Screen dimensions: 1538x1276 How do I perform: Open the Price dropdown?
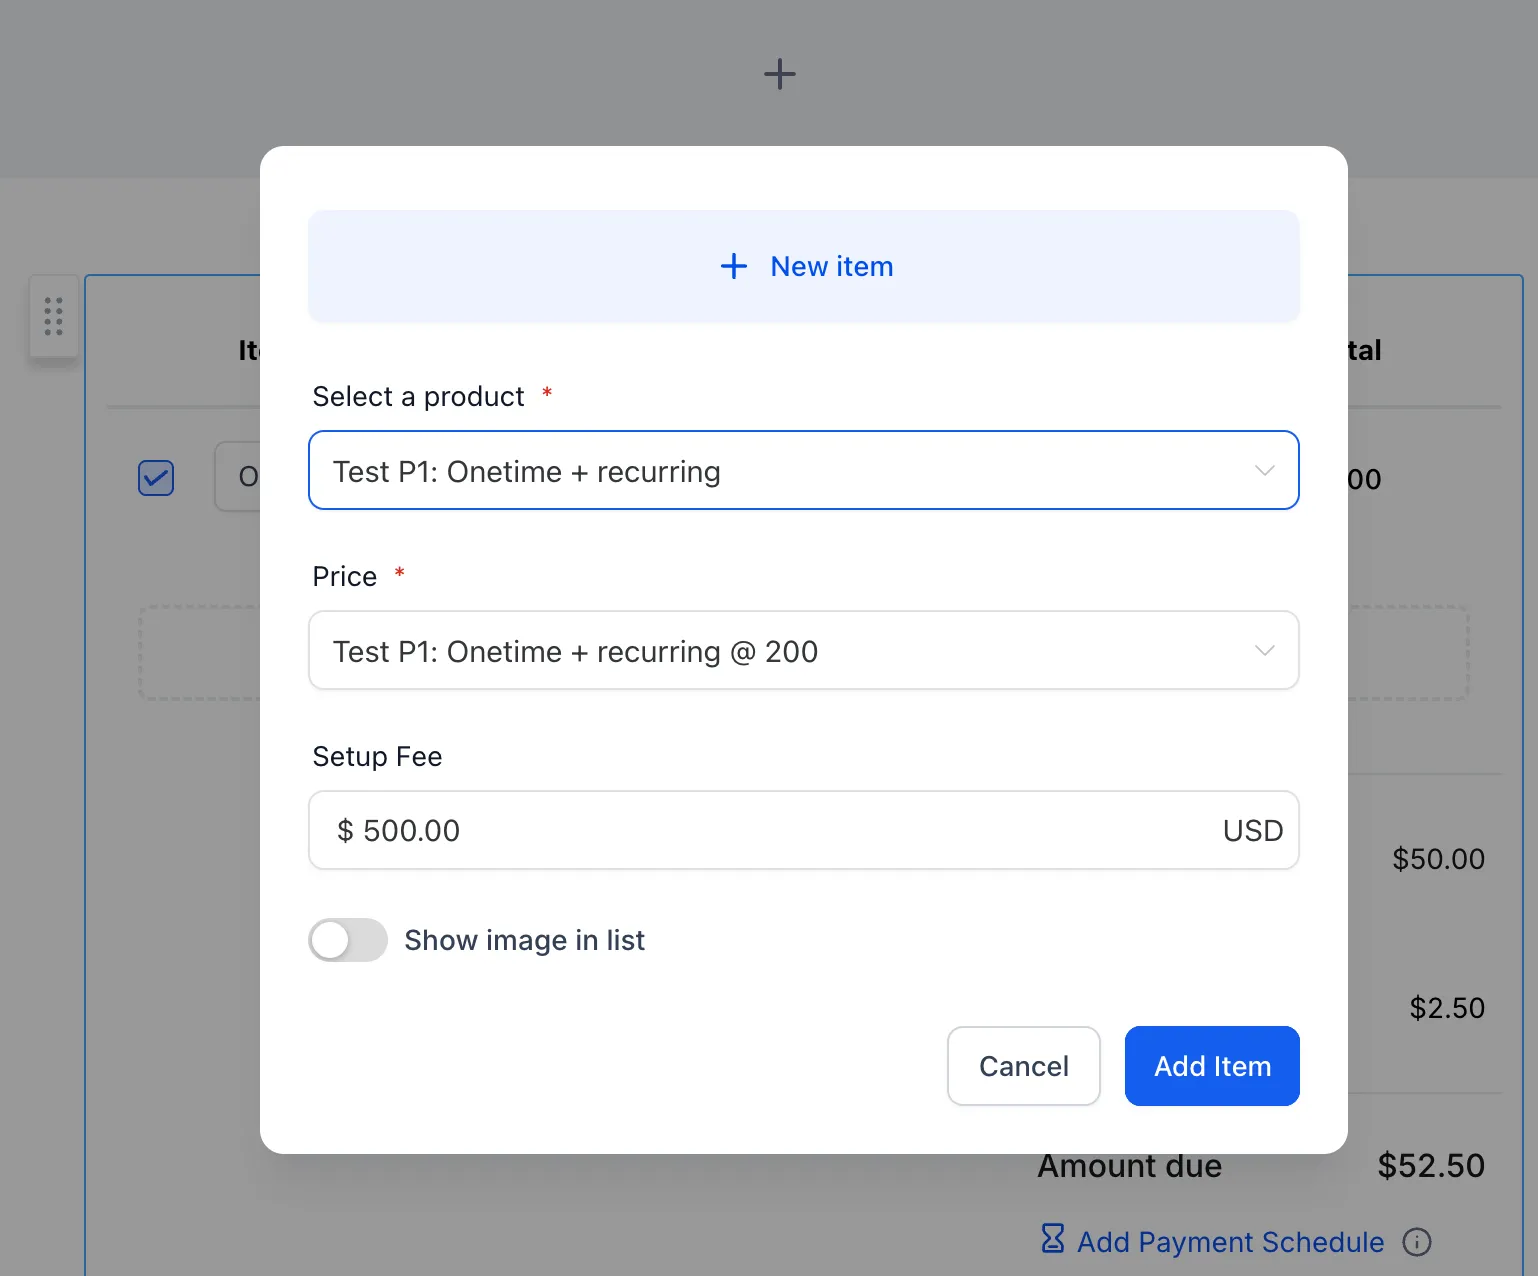(803, 650)
